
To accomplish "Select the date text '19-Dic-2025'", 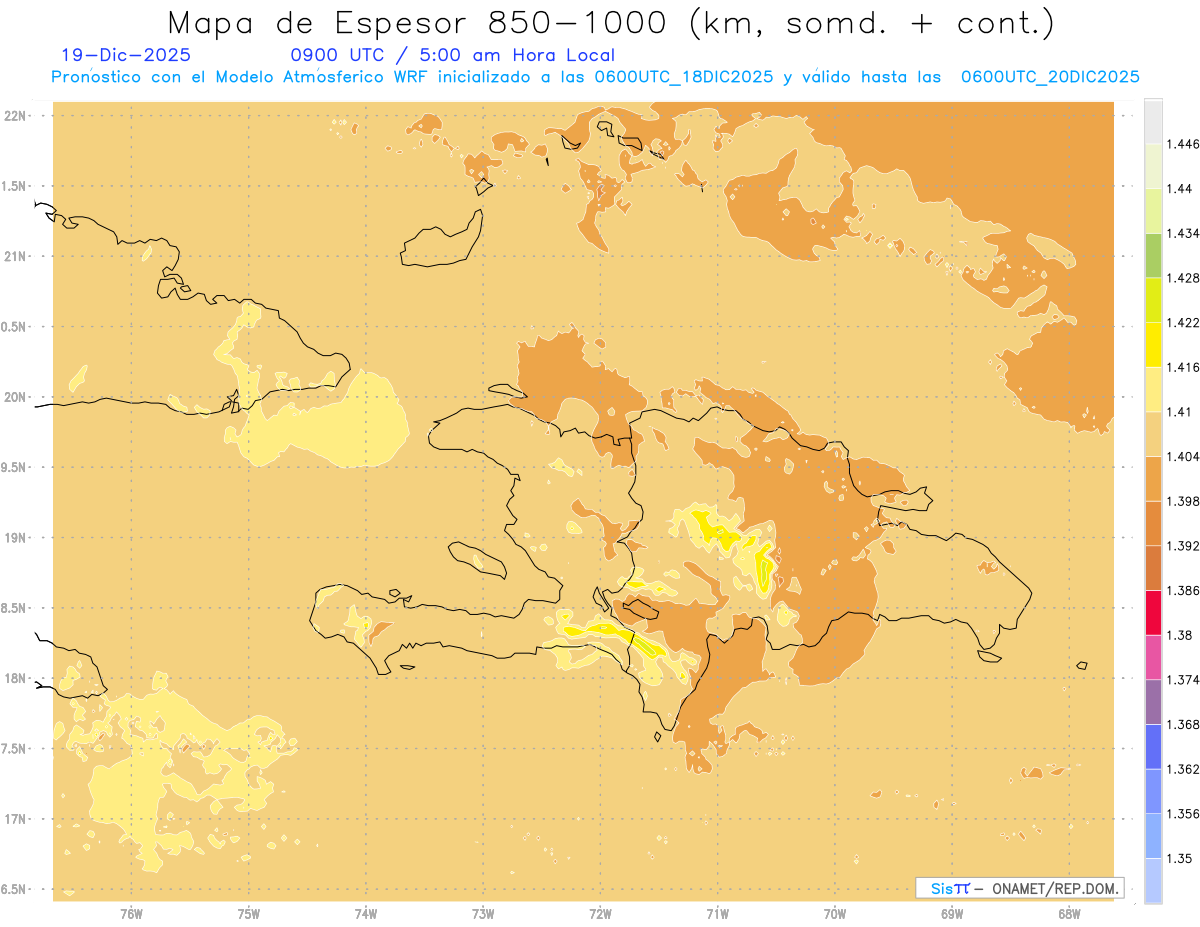I will (126, 56).
